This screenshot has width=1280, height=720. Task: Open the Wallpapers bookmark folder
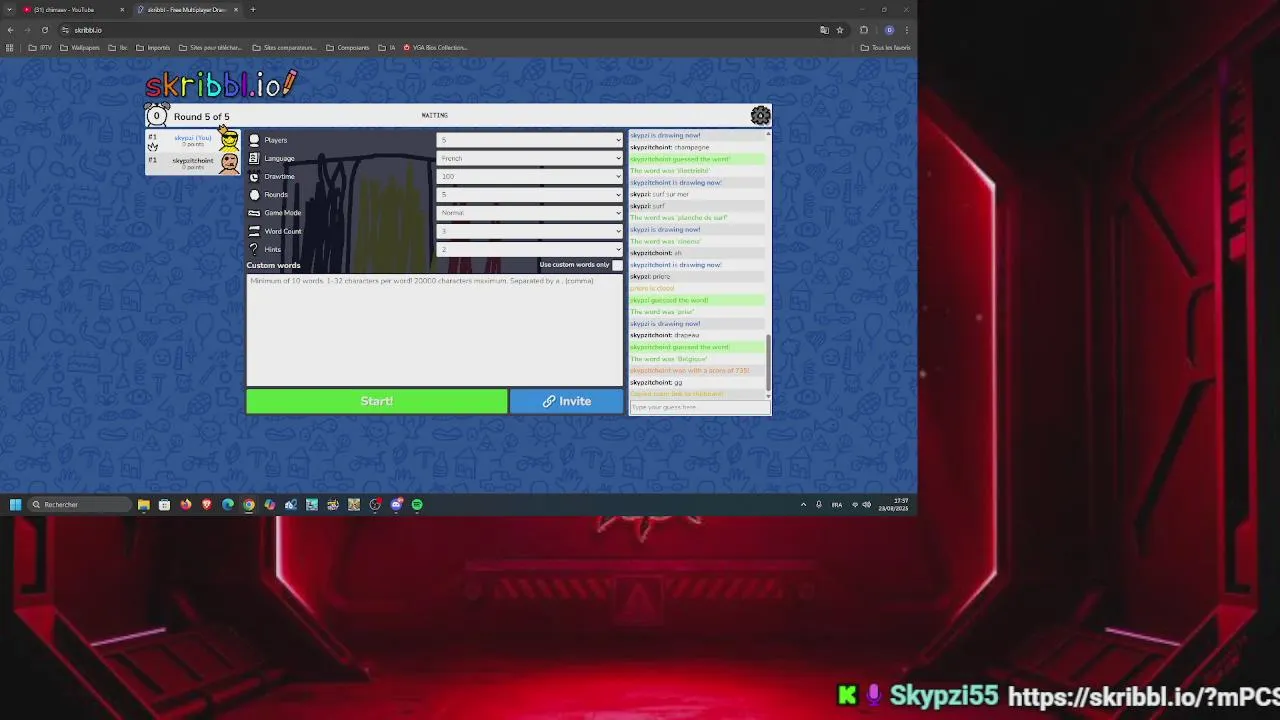(80, 47)
